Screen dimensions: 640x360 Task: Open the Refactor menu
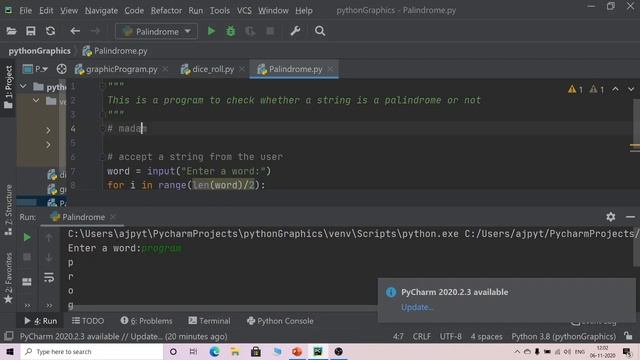pyautogui.click(x=166, y=10)
